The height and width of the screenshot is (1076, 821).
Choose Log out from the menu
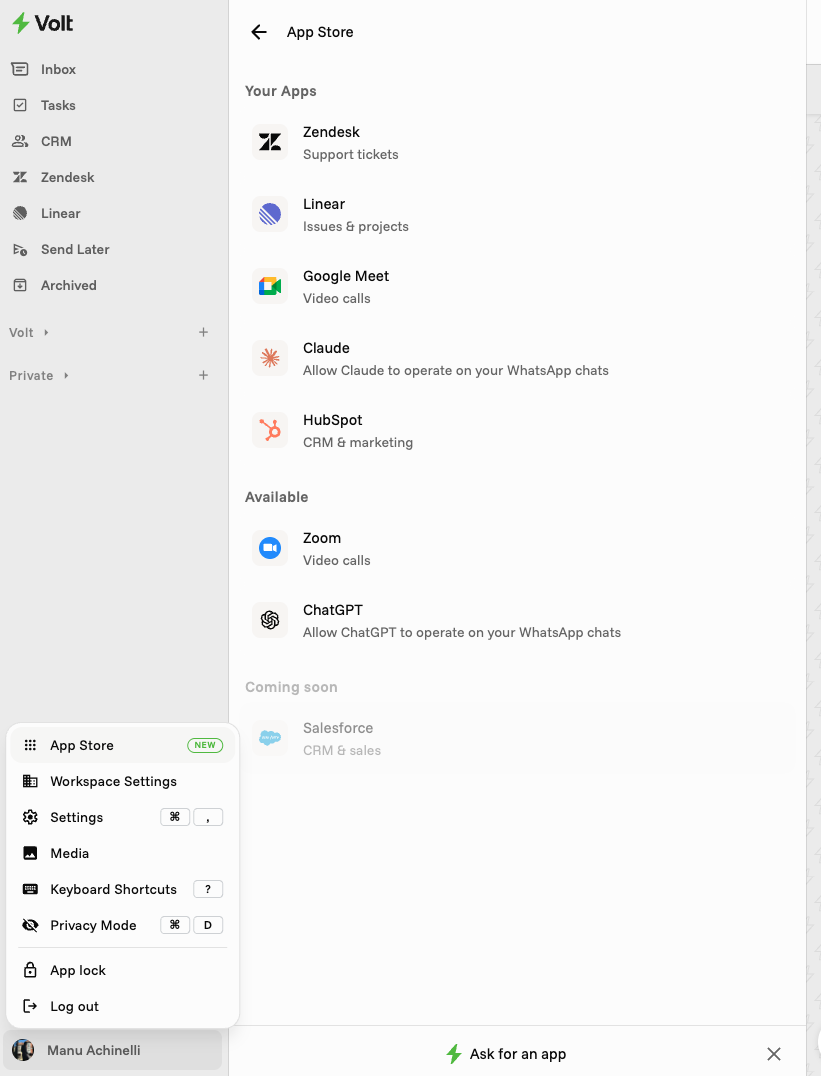123,1006
